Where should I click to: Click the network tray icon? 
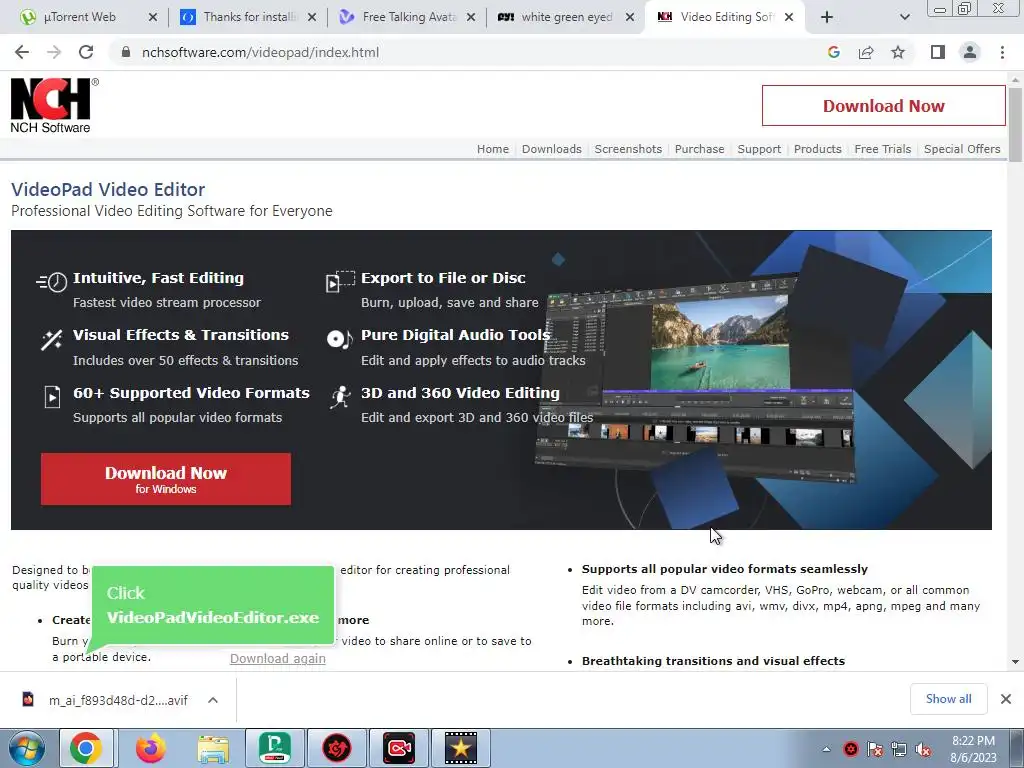[x=899, y=749]
